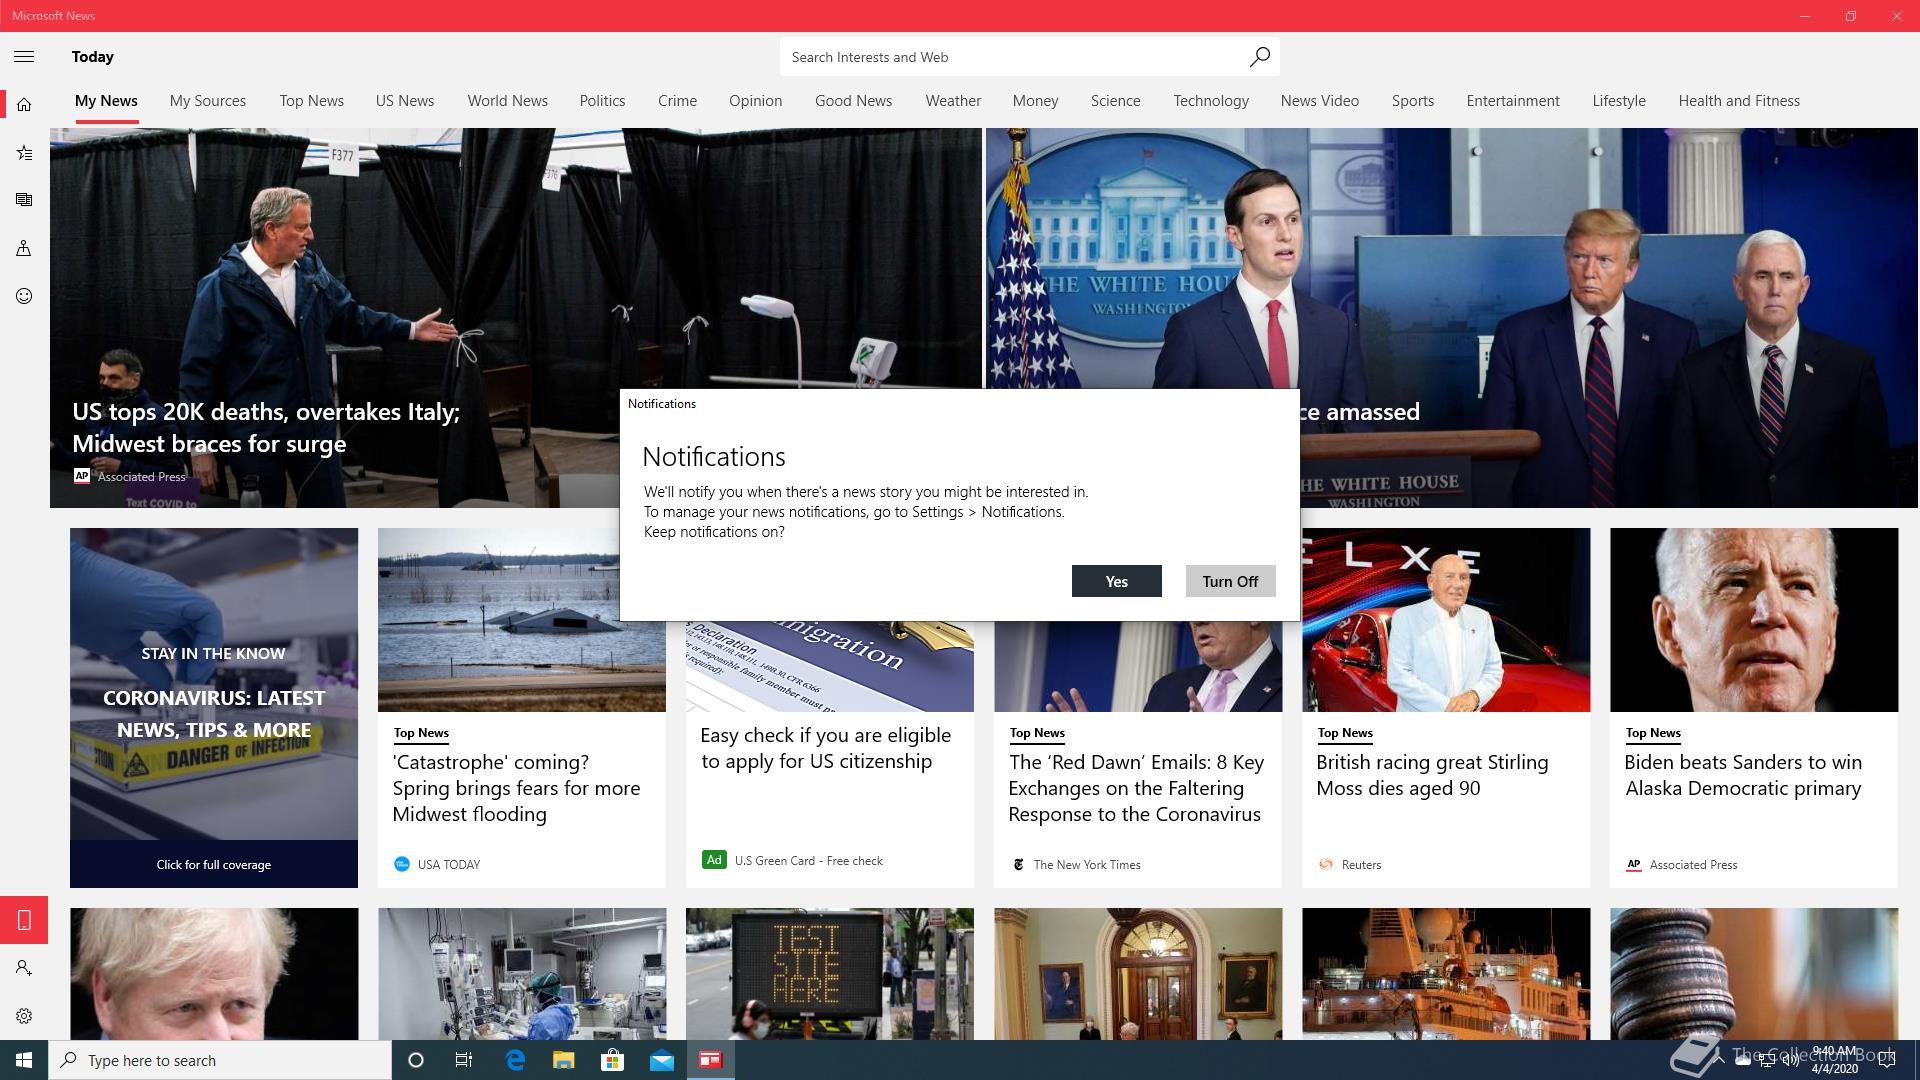Open the Midwest flooding 'Catastrophe' story
This screenshot has height=1080, width=1920.
click(x=516, y=788)
